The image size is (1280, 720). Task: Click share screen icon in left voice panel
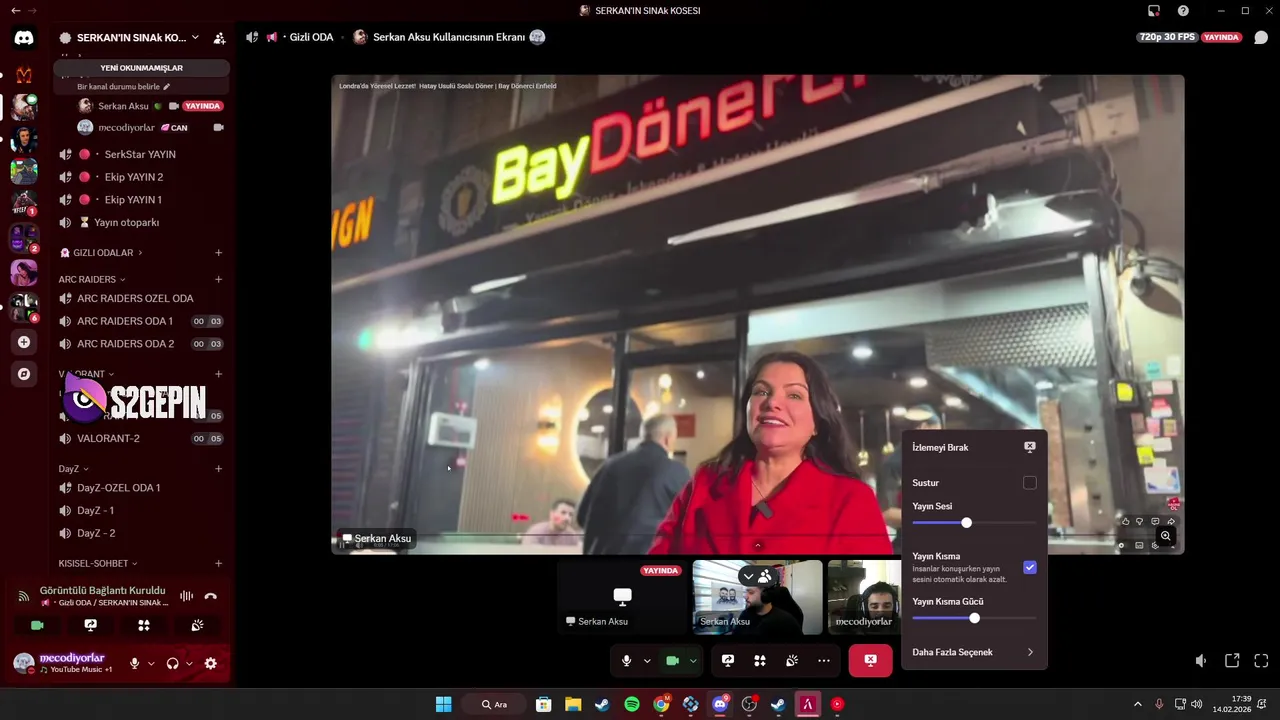click(x=91, y=625)
